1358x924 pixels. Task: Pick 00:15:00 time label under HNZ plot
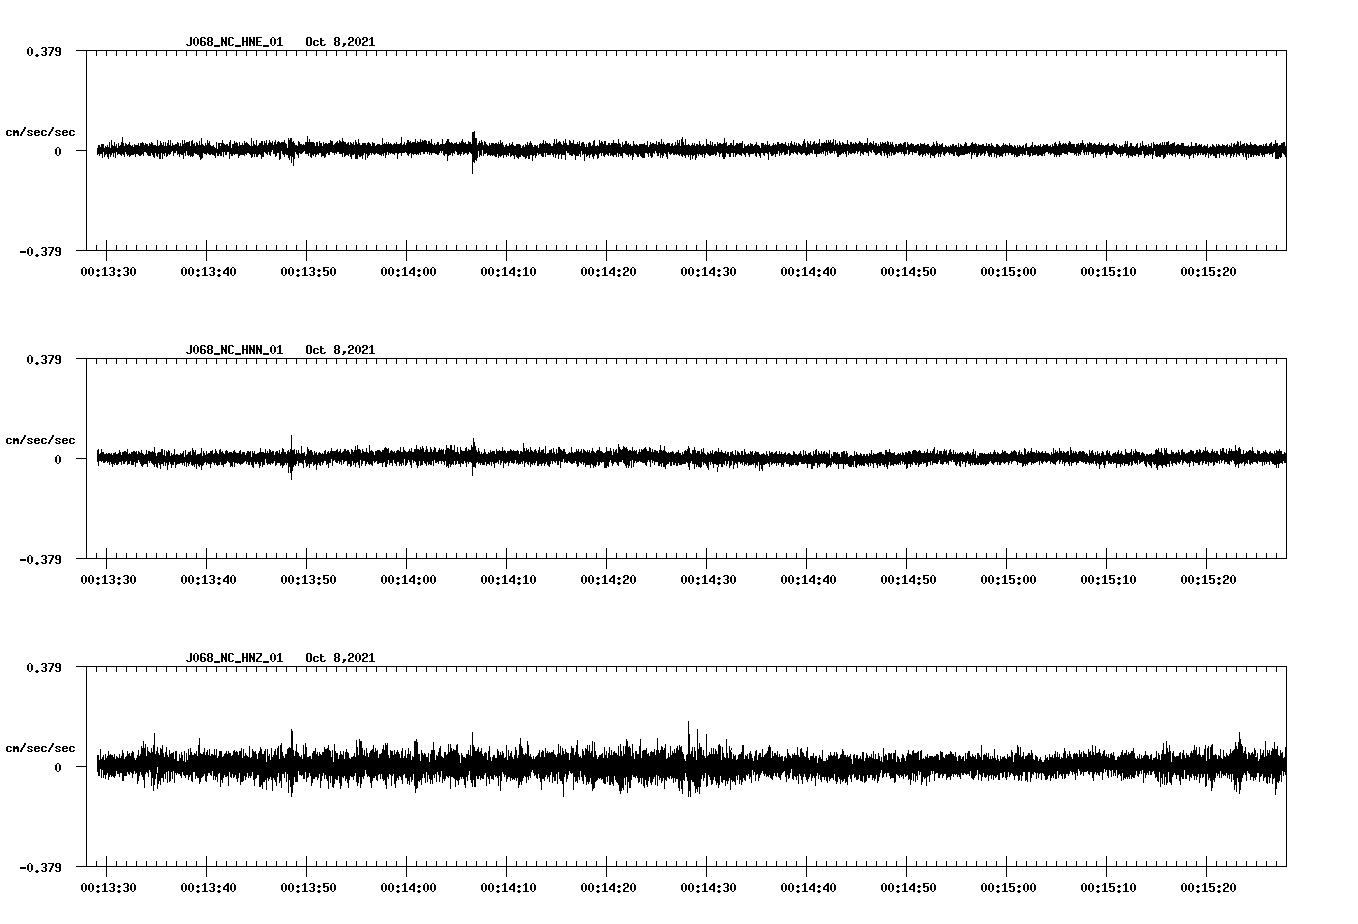click(x=1008, y=888)
